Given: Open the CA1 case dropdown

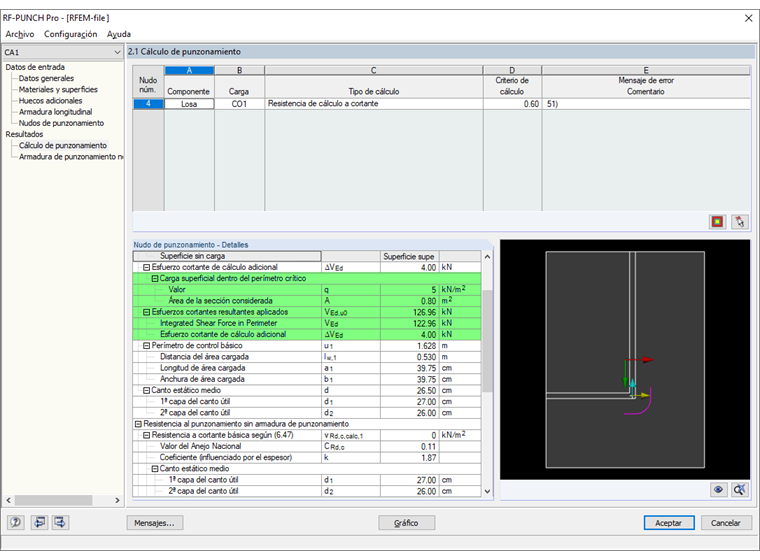Looking at the screenshot, I should (117, 52).
